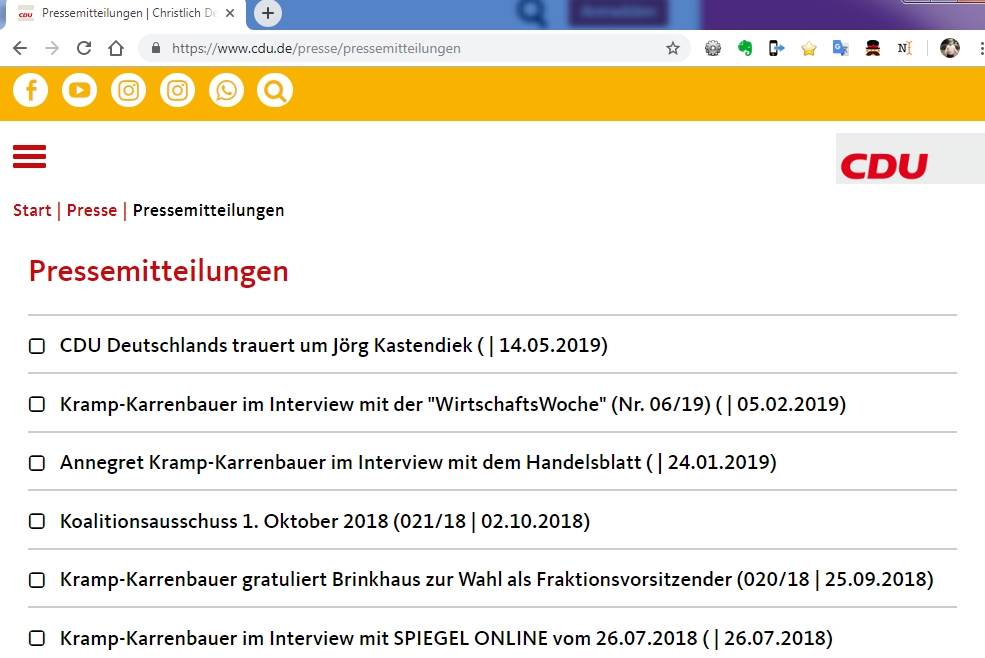Screen dimensions: 985x658
Task: Tick the SPIEGEL ONLINE interview checkbox
Action: (37, 639)
